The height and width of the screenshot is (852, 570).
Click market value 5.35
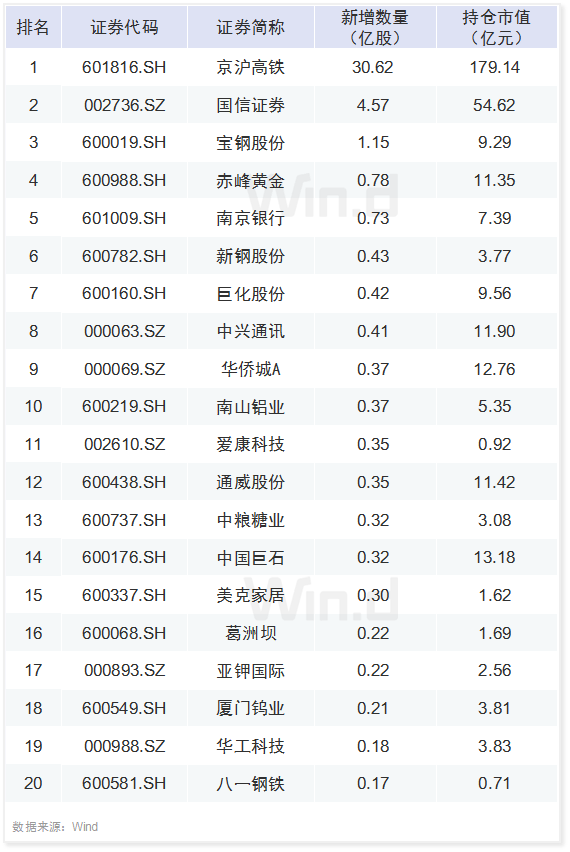(494, 406)
